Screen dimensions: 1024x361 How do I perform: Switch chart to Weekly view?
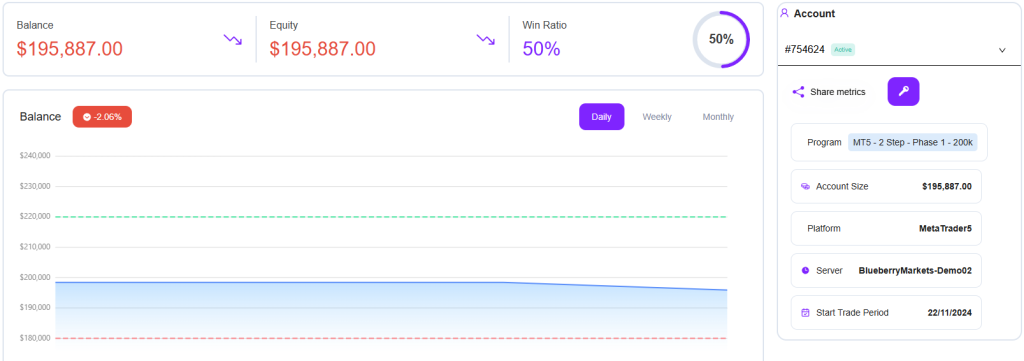coord(657,117)
